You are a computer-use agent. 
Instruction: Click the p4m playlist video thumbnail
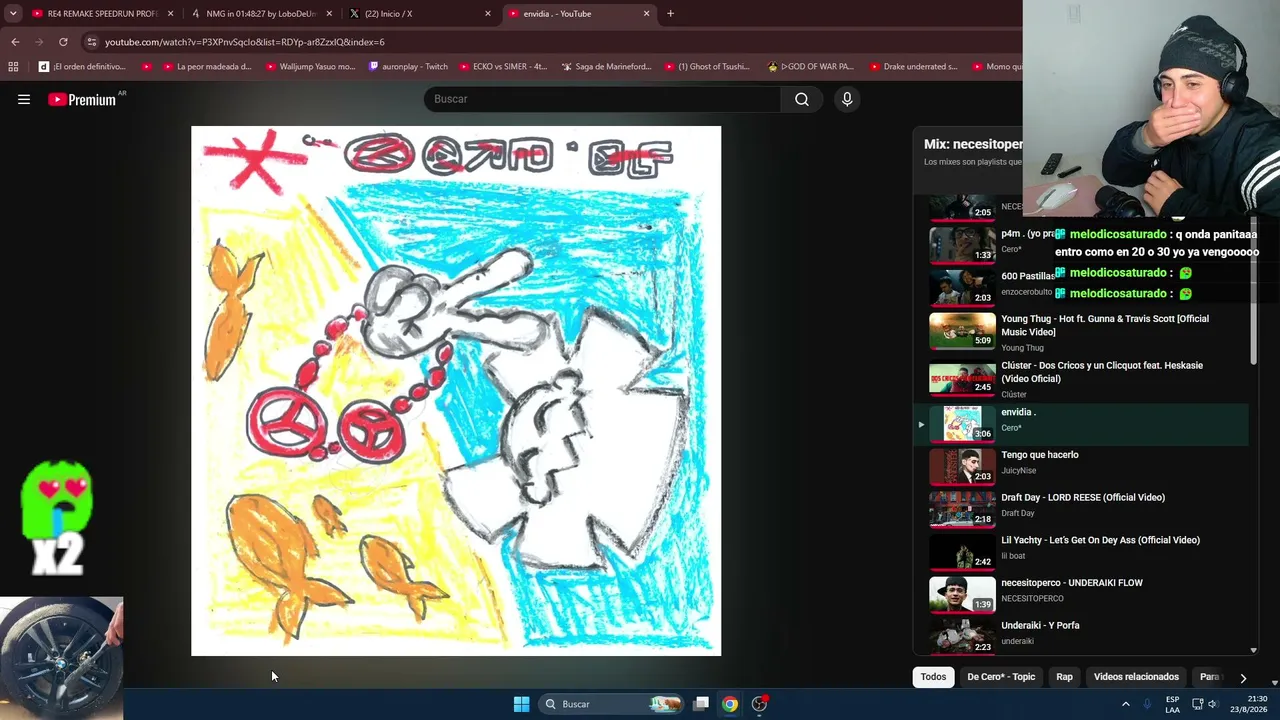click(962, 245)
